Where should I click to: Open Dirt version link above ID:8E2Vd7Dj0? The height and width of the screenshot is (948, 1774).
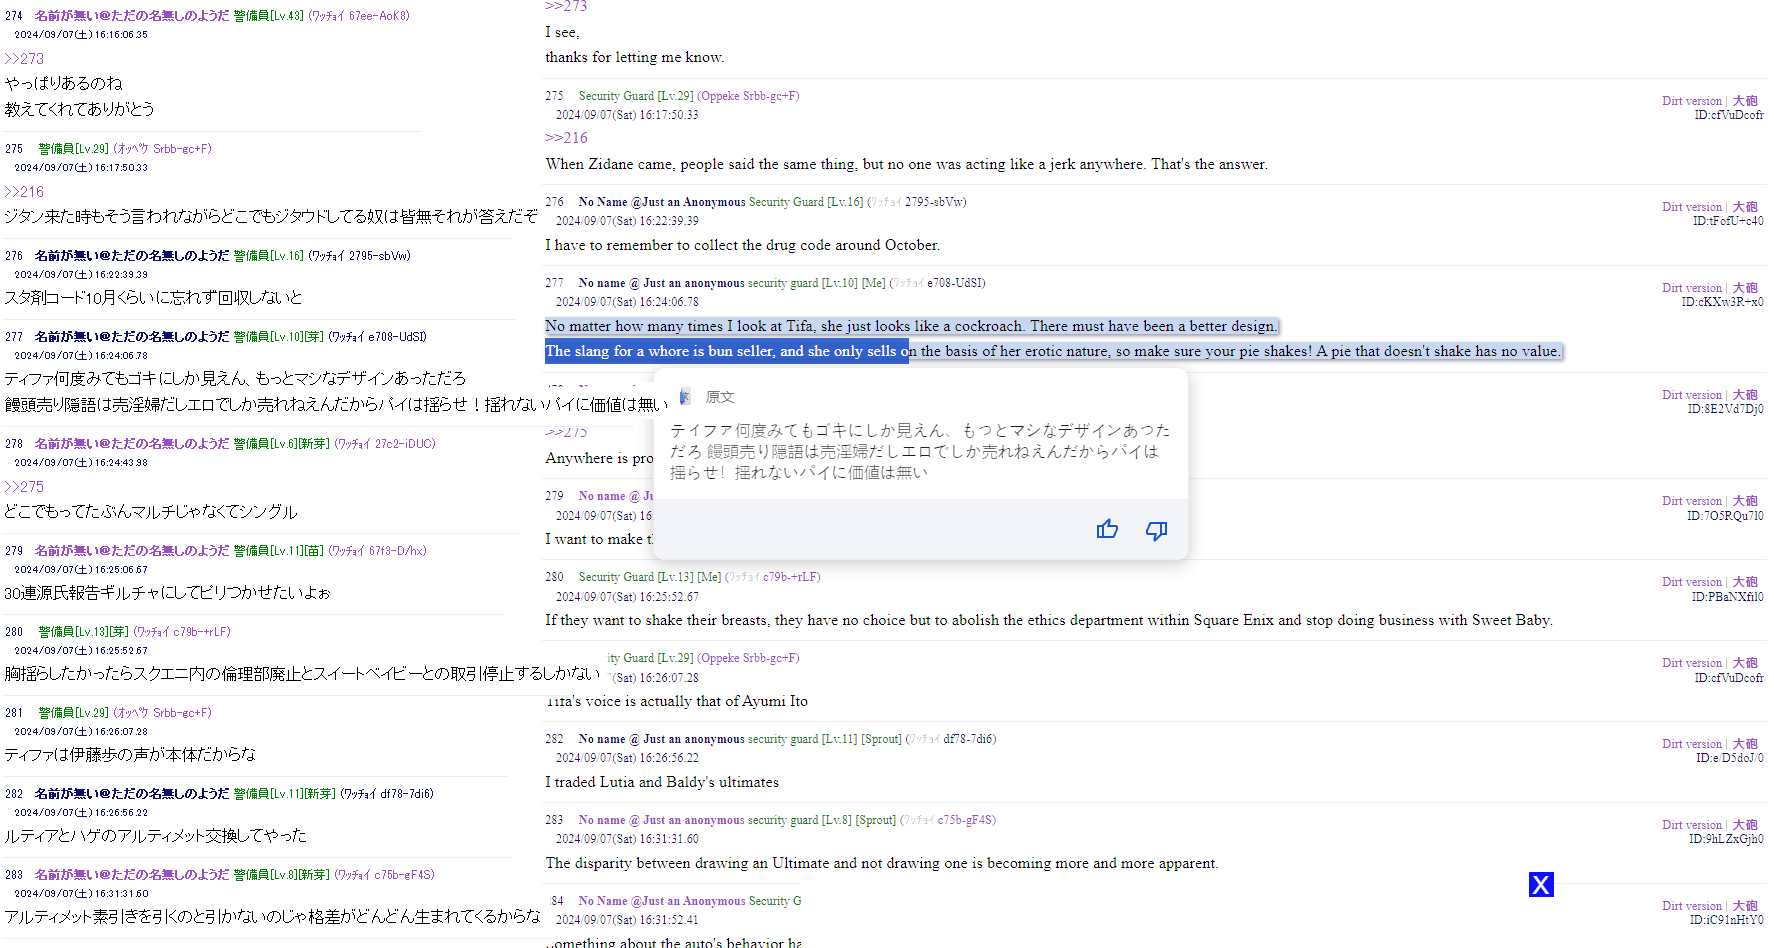pos(1692,395)
